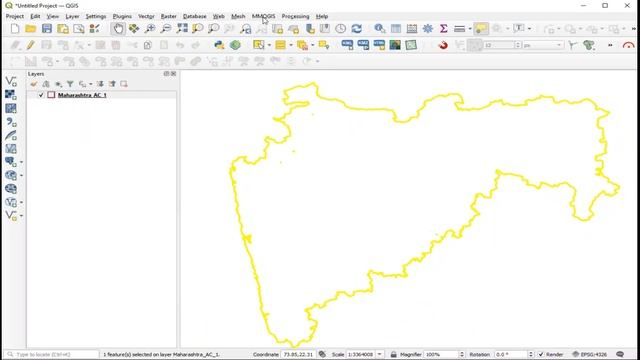The width and height of the screenshot is (640, 360).
Task: Open the field calculator icon
Action: (411, 29)
